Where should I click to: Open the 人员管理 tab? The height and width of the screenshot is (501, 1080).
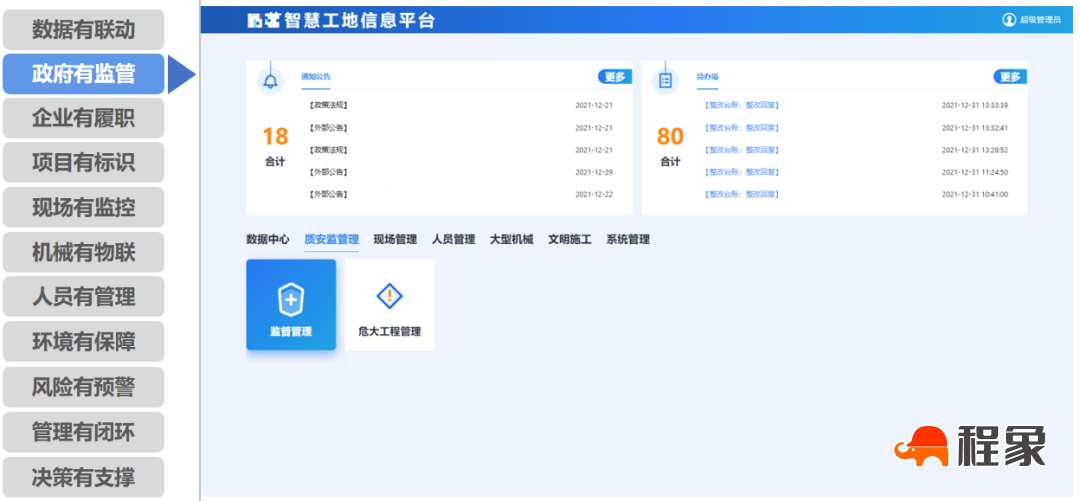pos(453,240)
